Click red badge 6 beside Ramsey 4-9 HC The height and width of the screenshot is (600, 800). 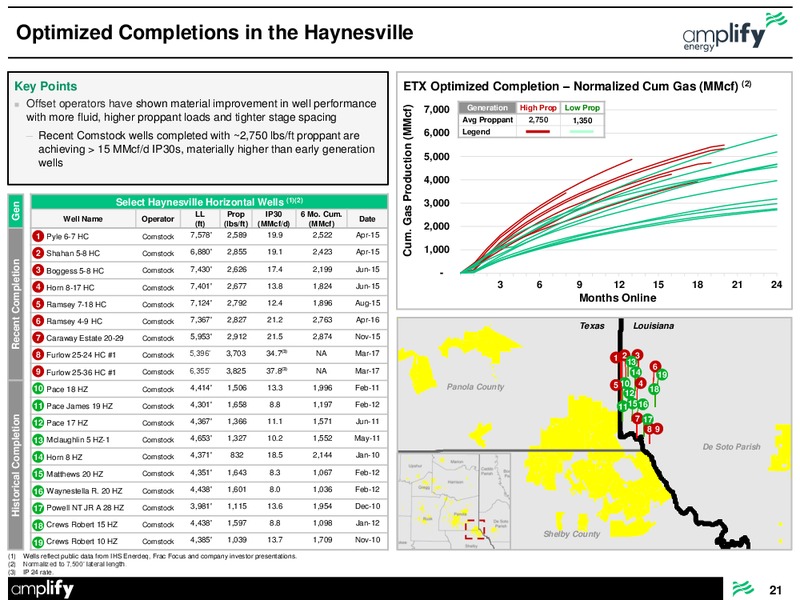[x=38, y=321]
